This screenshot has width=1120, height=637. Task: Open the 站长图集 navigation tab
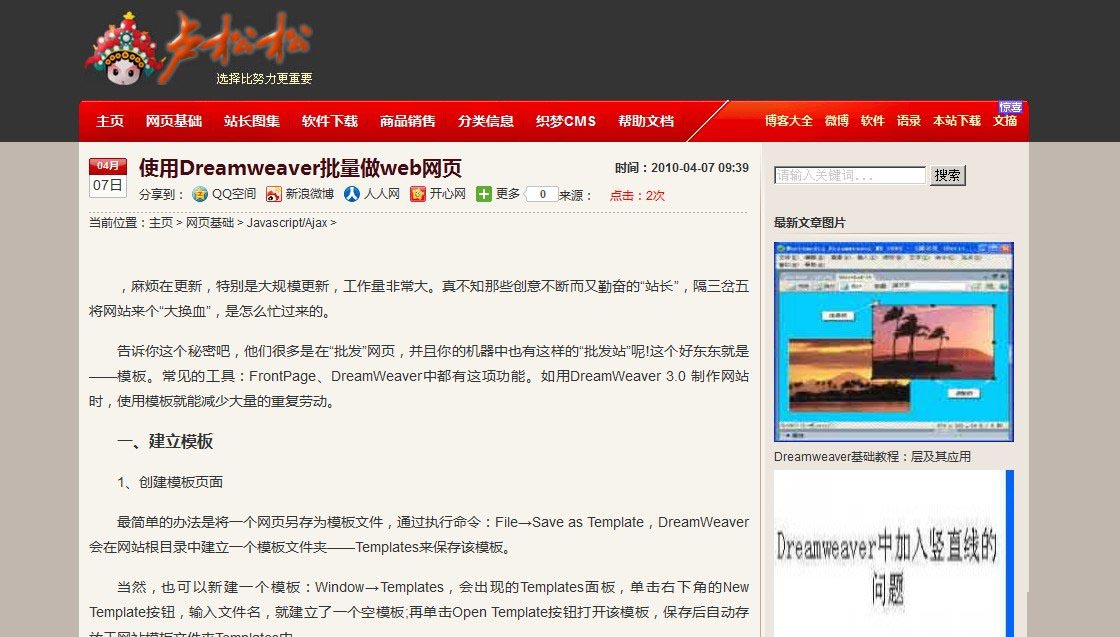tap(251, 121)
